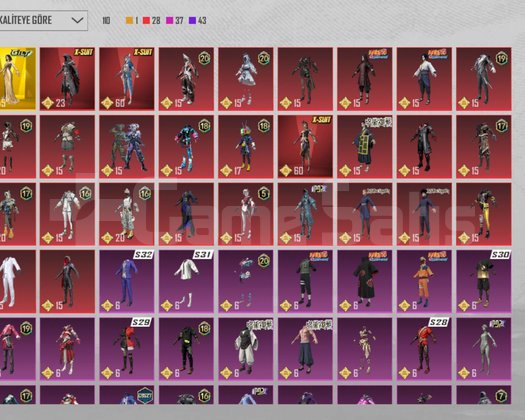Select the pink level 19 purple-tier card
Image resolution: width=525 pixels, height=420 pixels.
(17, 349)
